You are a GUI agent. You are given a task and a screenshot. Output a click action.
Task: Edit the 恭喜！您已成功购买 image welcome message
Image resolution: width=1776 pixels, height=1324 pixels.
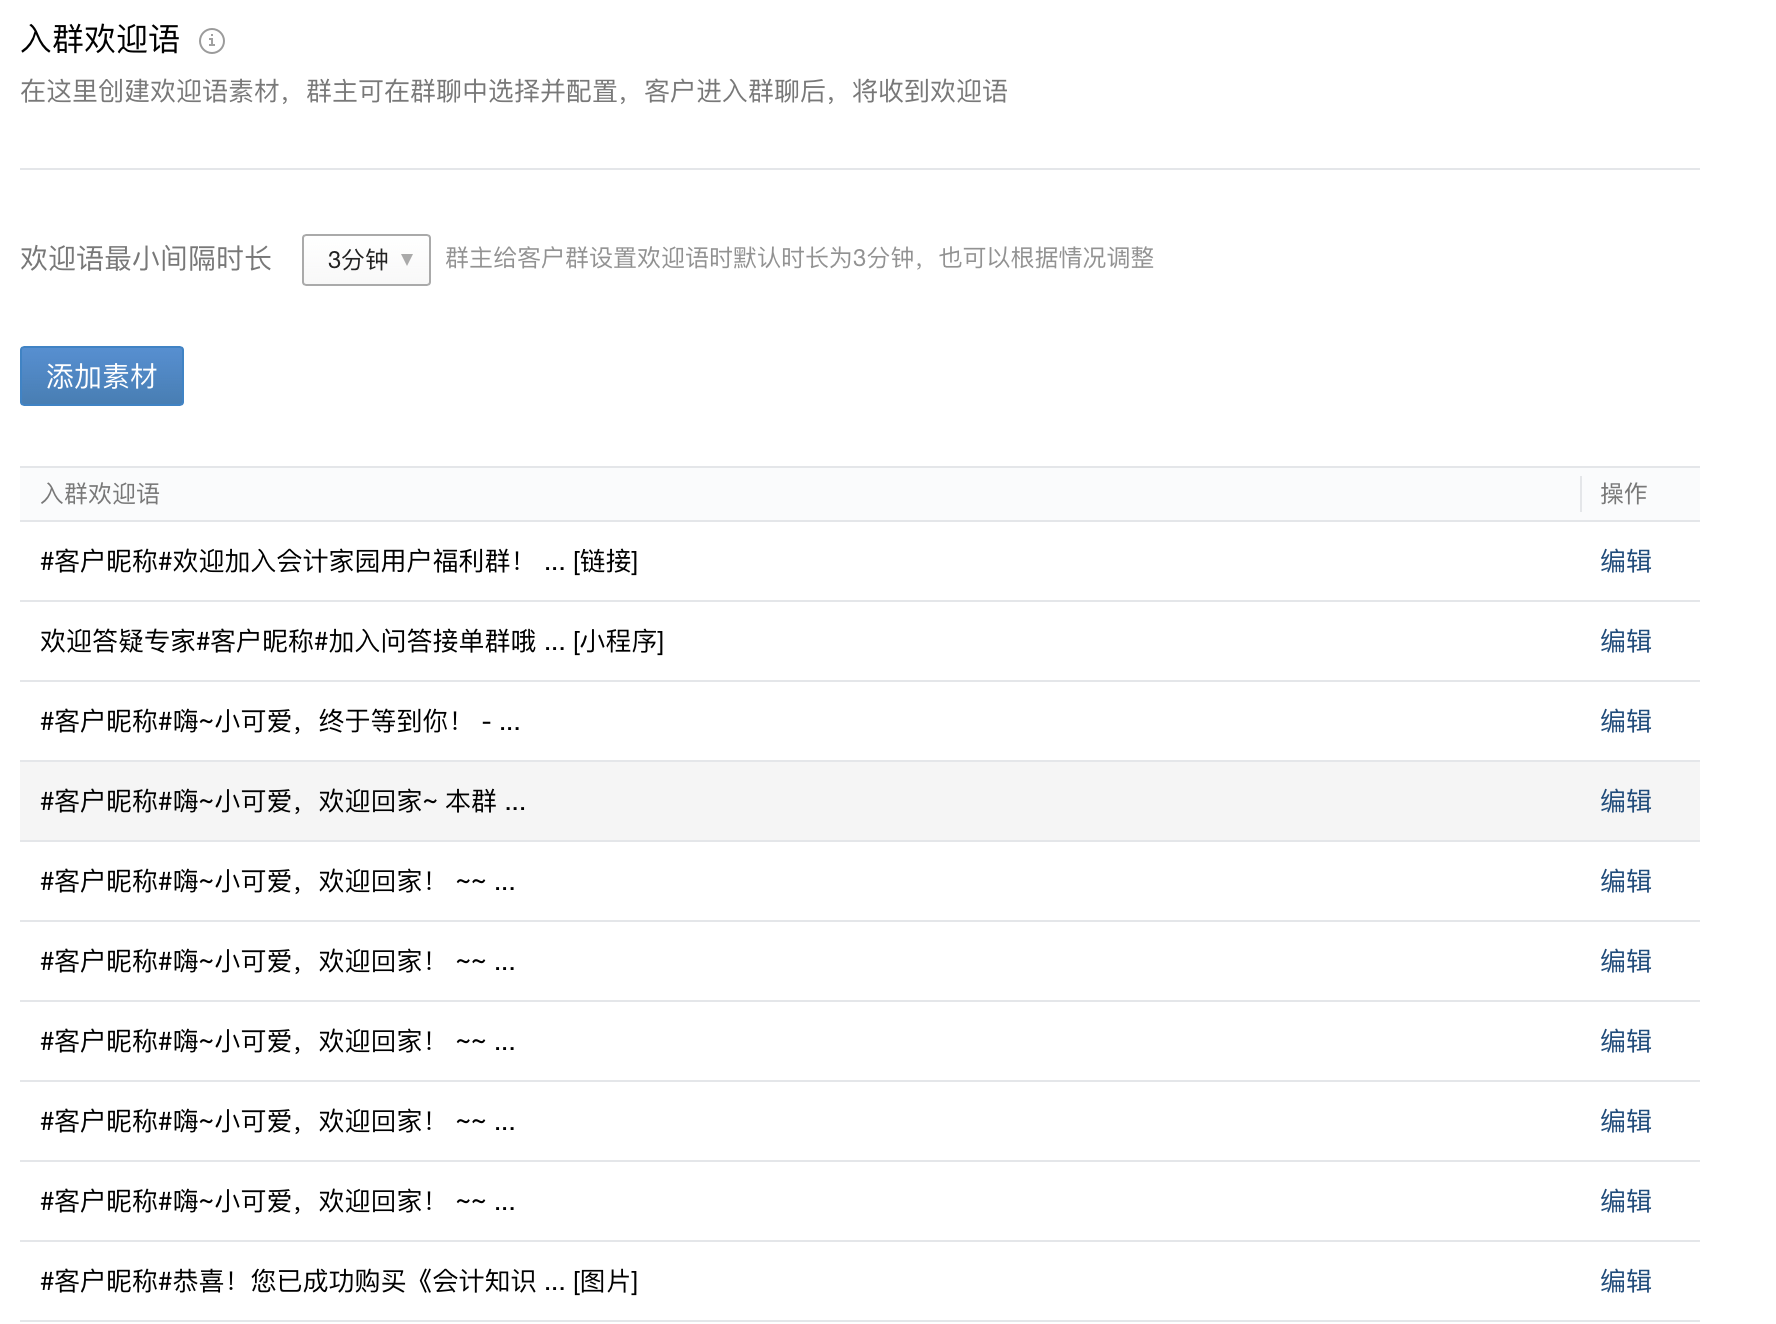click(x=1625, y=1281)
